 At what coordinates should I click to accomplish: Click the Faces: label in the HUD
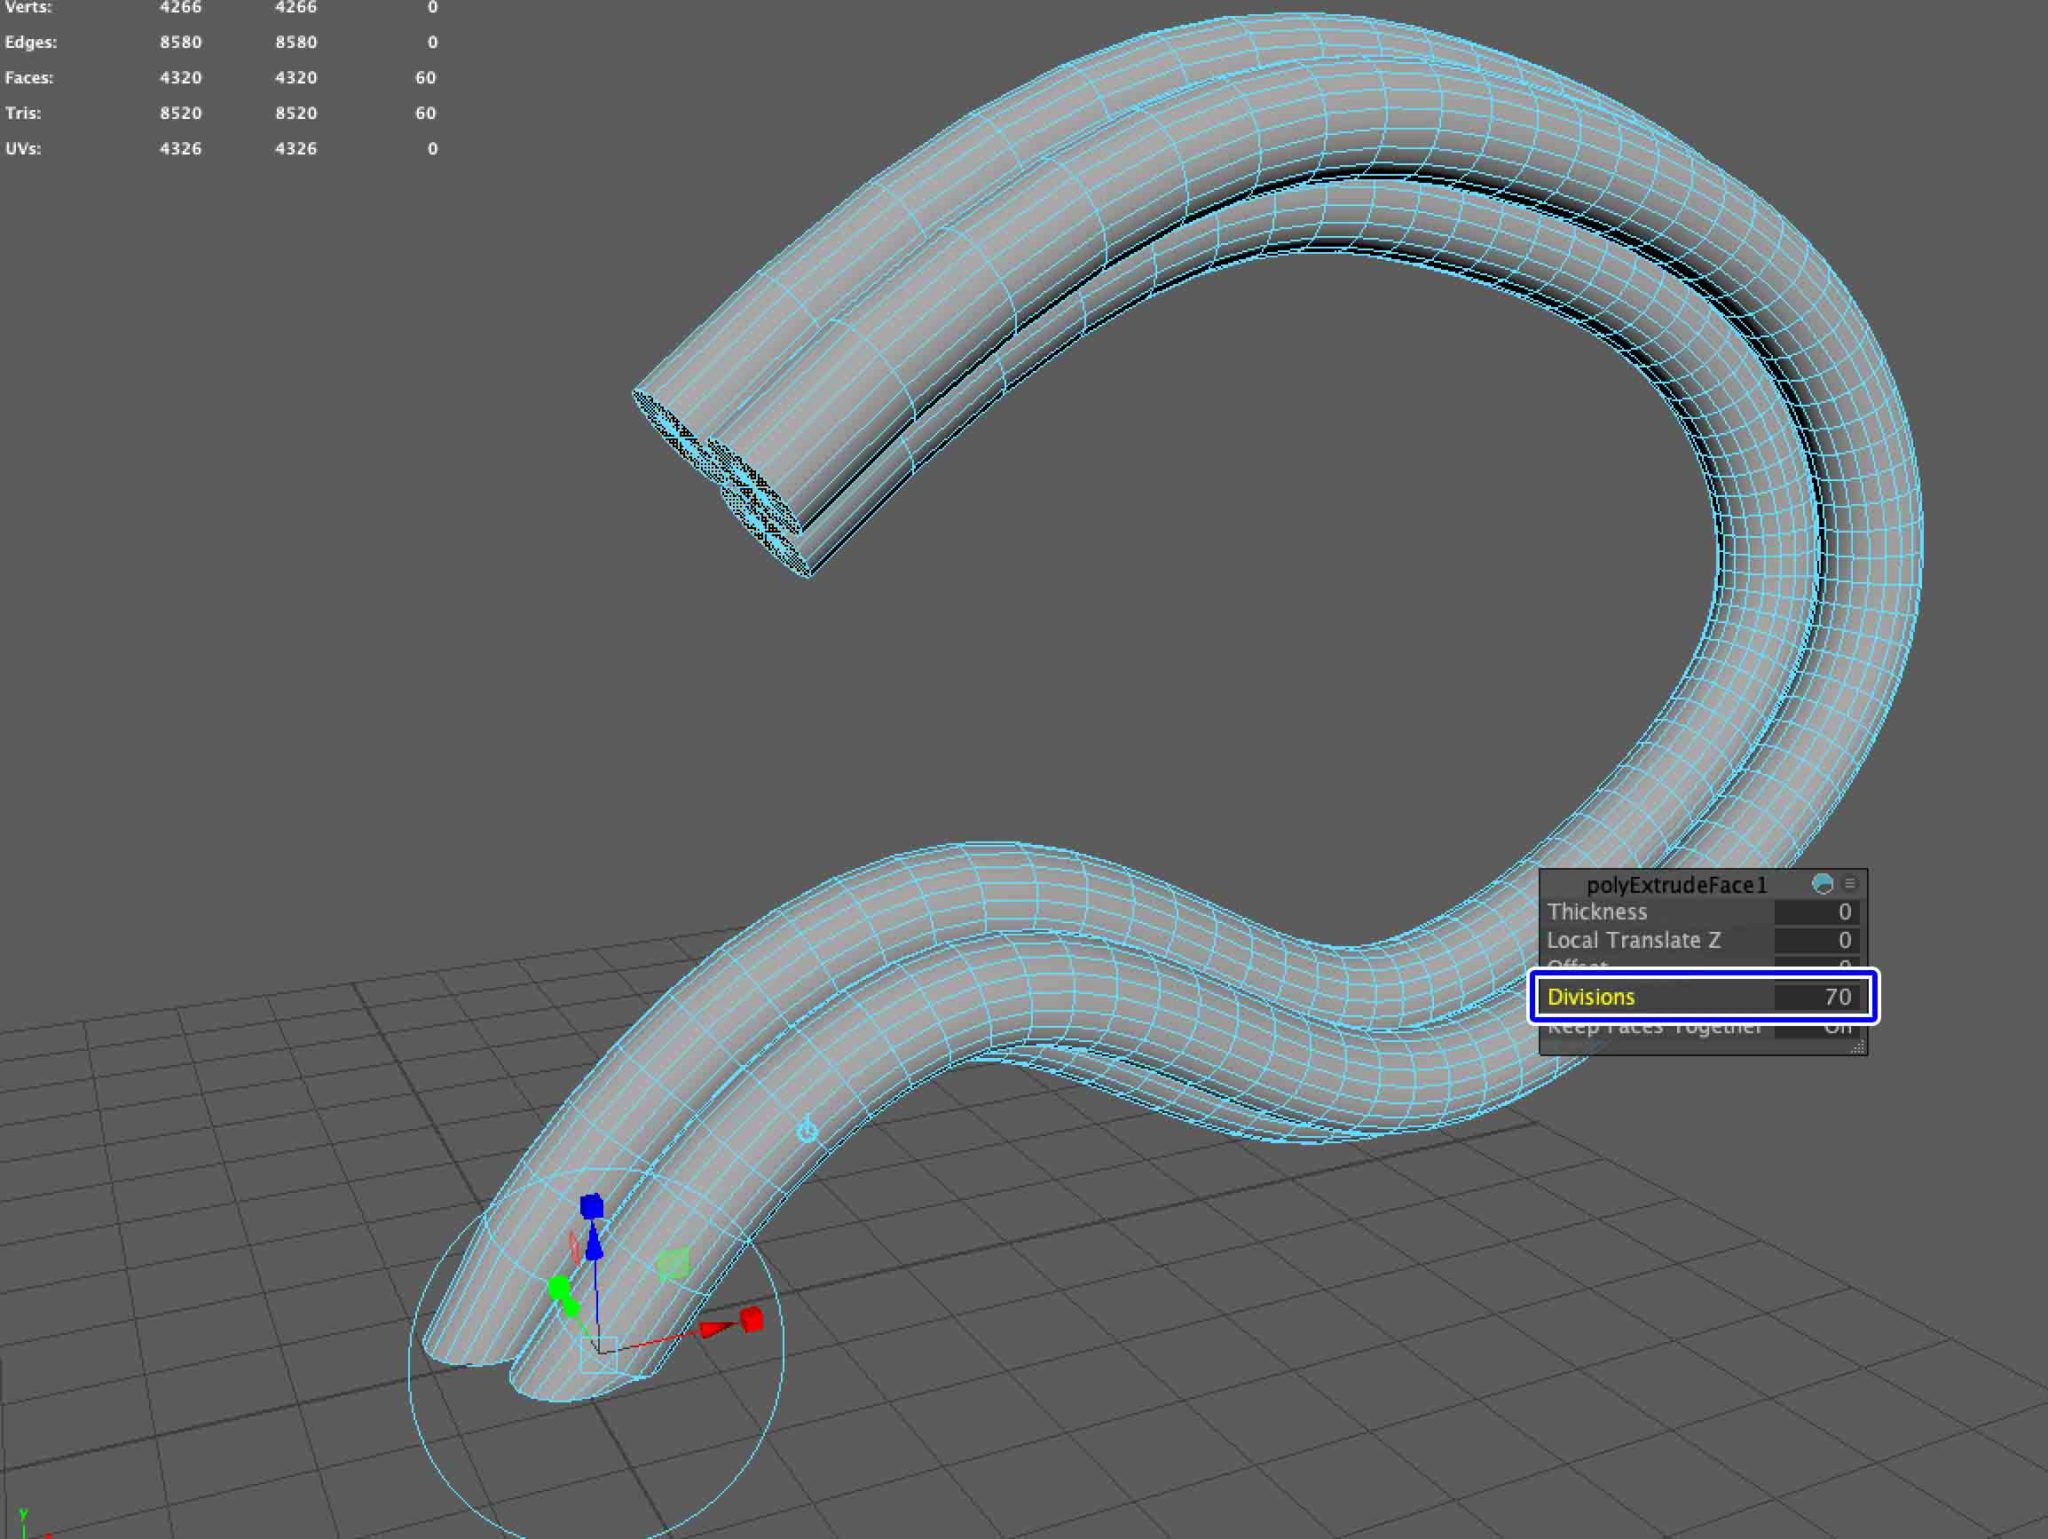[x=29, y=78]
